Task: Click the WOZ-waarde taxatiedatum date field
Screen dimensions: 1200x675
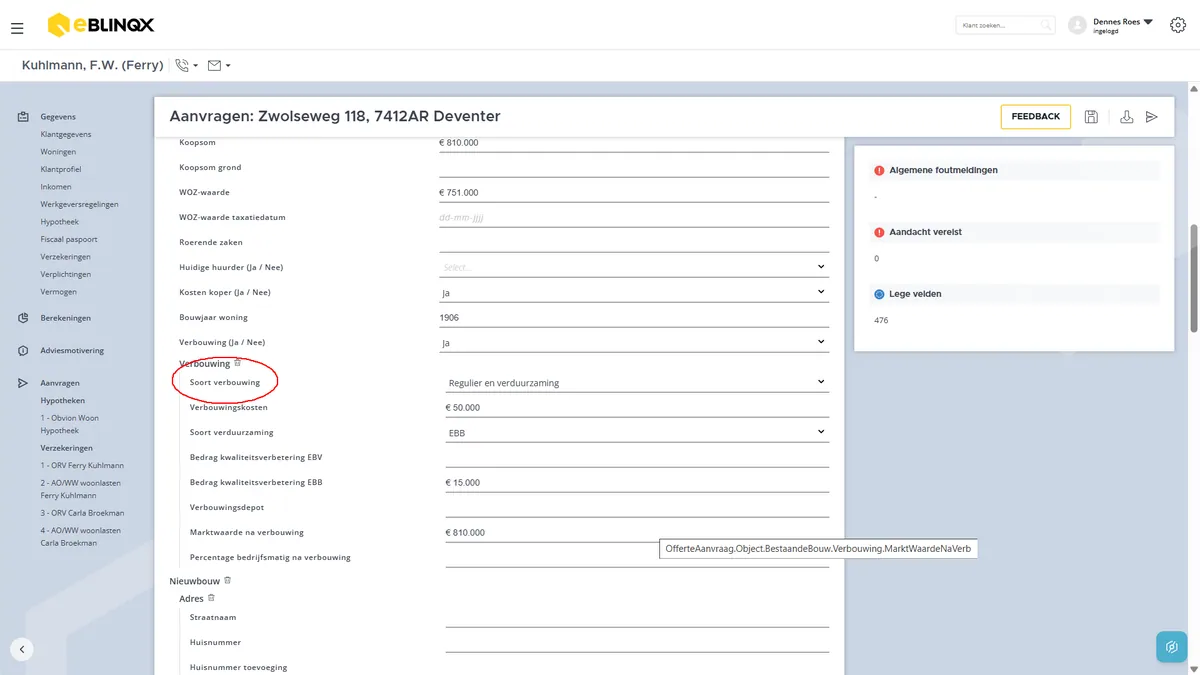Action: (634, 217)
